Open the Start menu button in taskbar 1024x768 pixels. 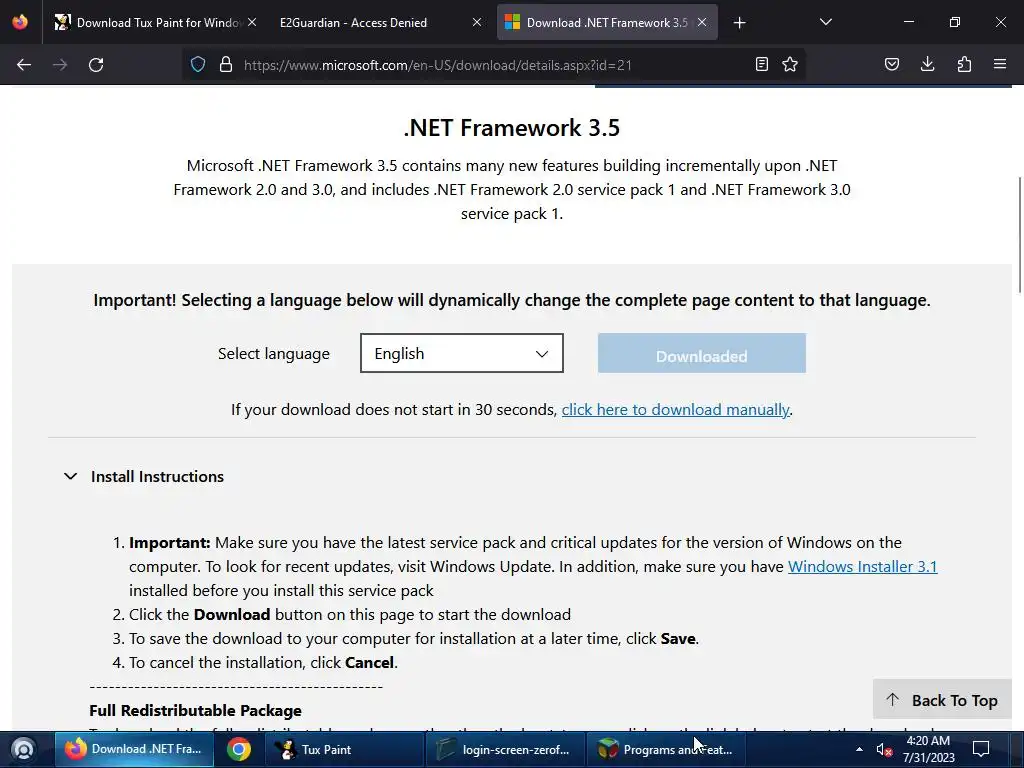(x=23, y=749)
